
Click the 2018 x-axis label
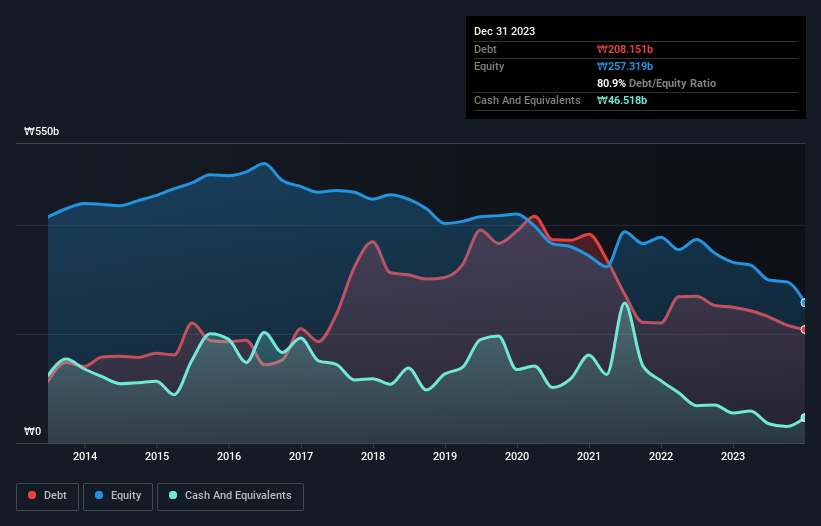click(x=373, y=456)
